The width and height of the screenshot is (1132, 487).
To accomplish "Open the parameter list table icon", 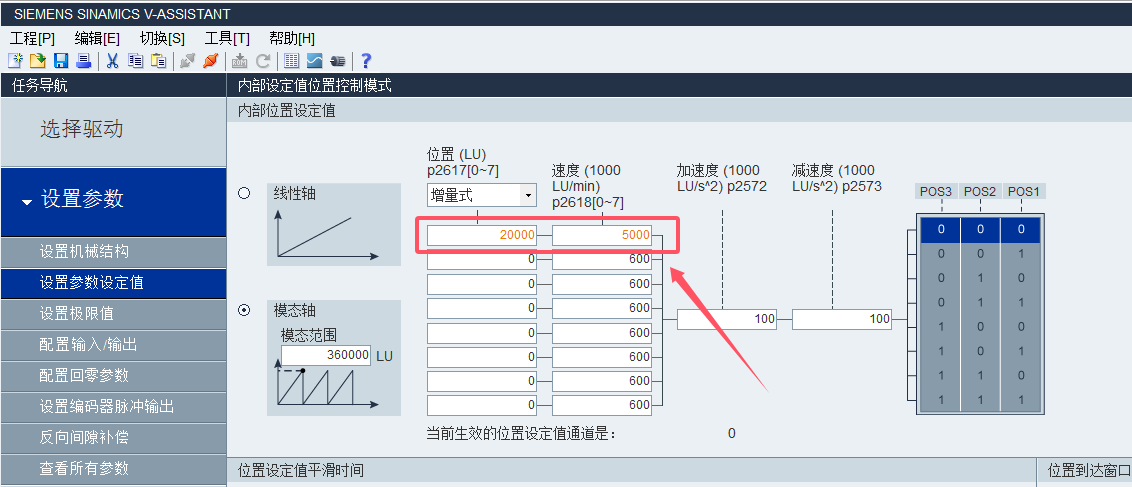I will tap(292, 61).
